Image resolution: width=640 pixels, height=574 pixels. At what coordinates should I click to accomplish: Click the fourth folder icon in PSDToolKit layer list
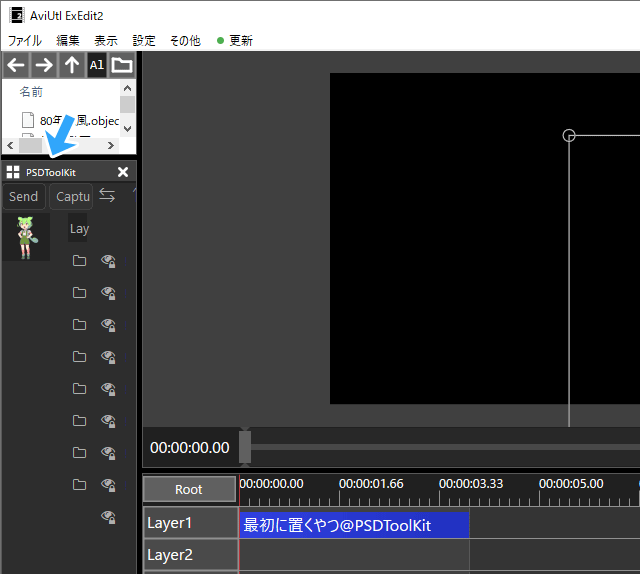click(x=79, y=357)
